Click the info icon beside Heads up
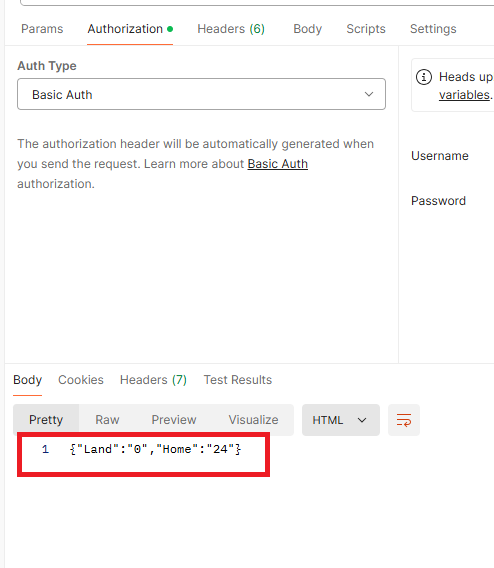This screenshot has width=494, height=568. click(424, 77)
